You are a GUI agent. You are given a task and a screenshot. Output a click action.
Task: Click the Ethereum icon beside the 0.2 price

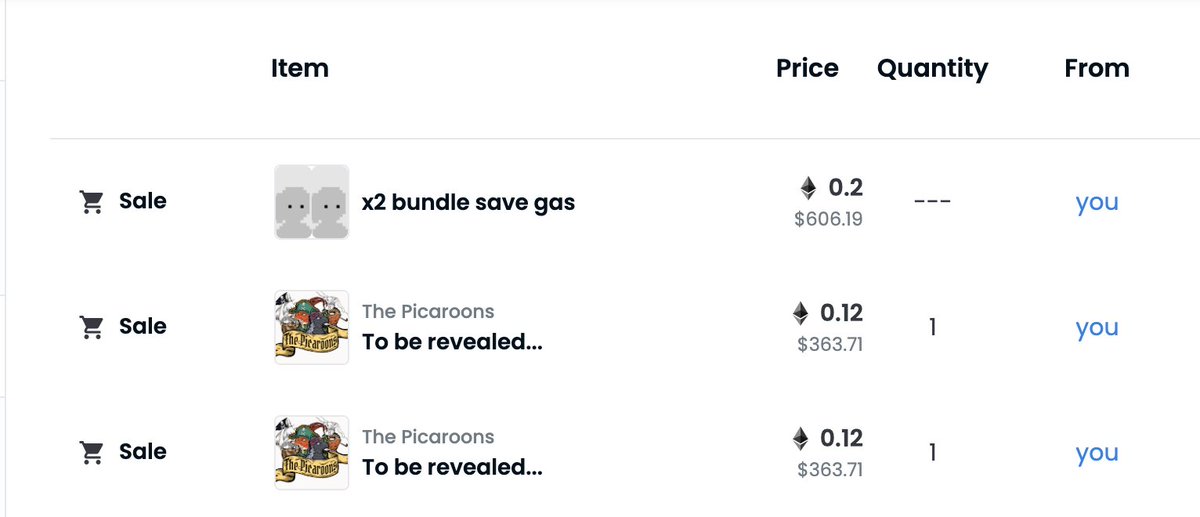click(808, 188)
